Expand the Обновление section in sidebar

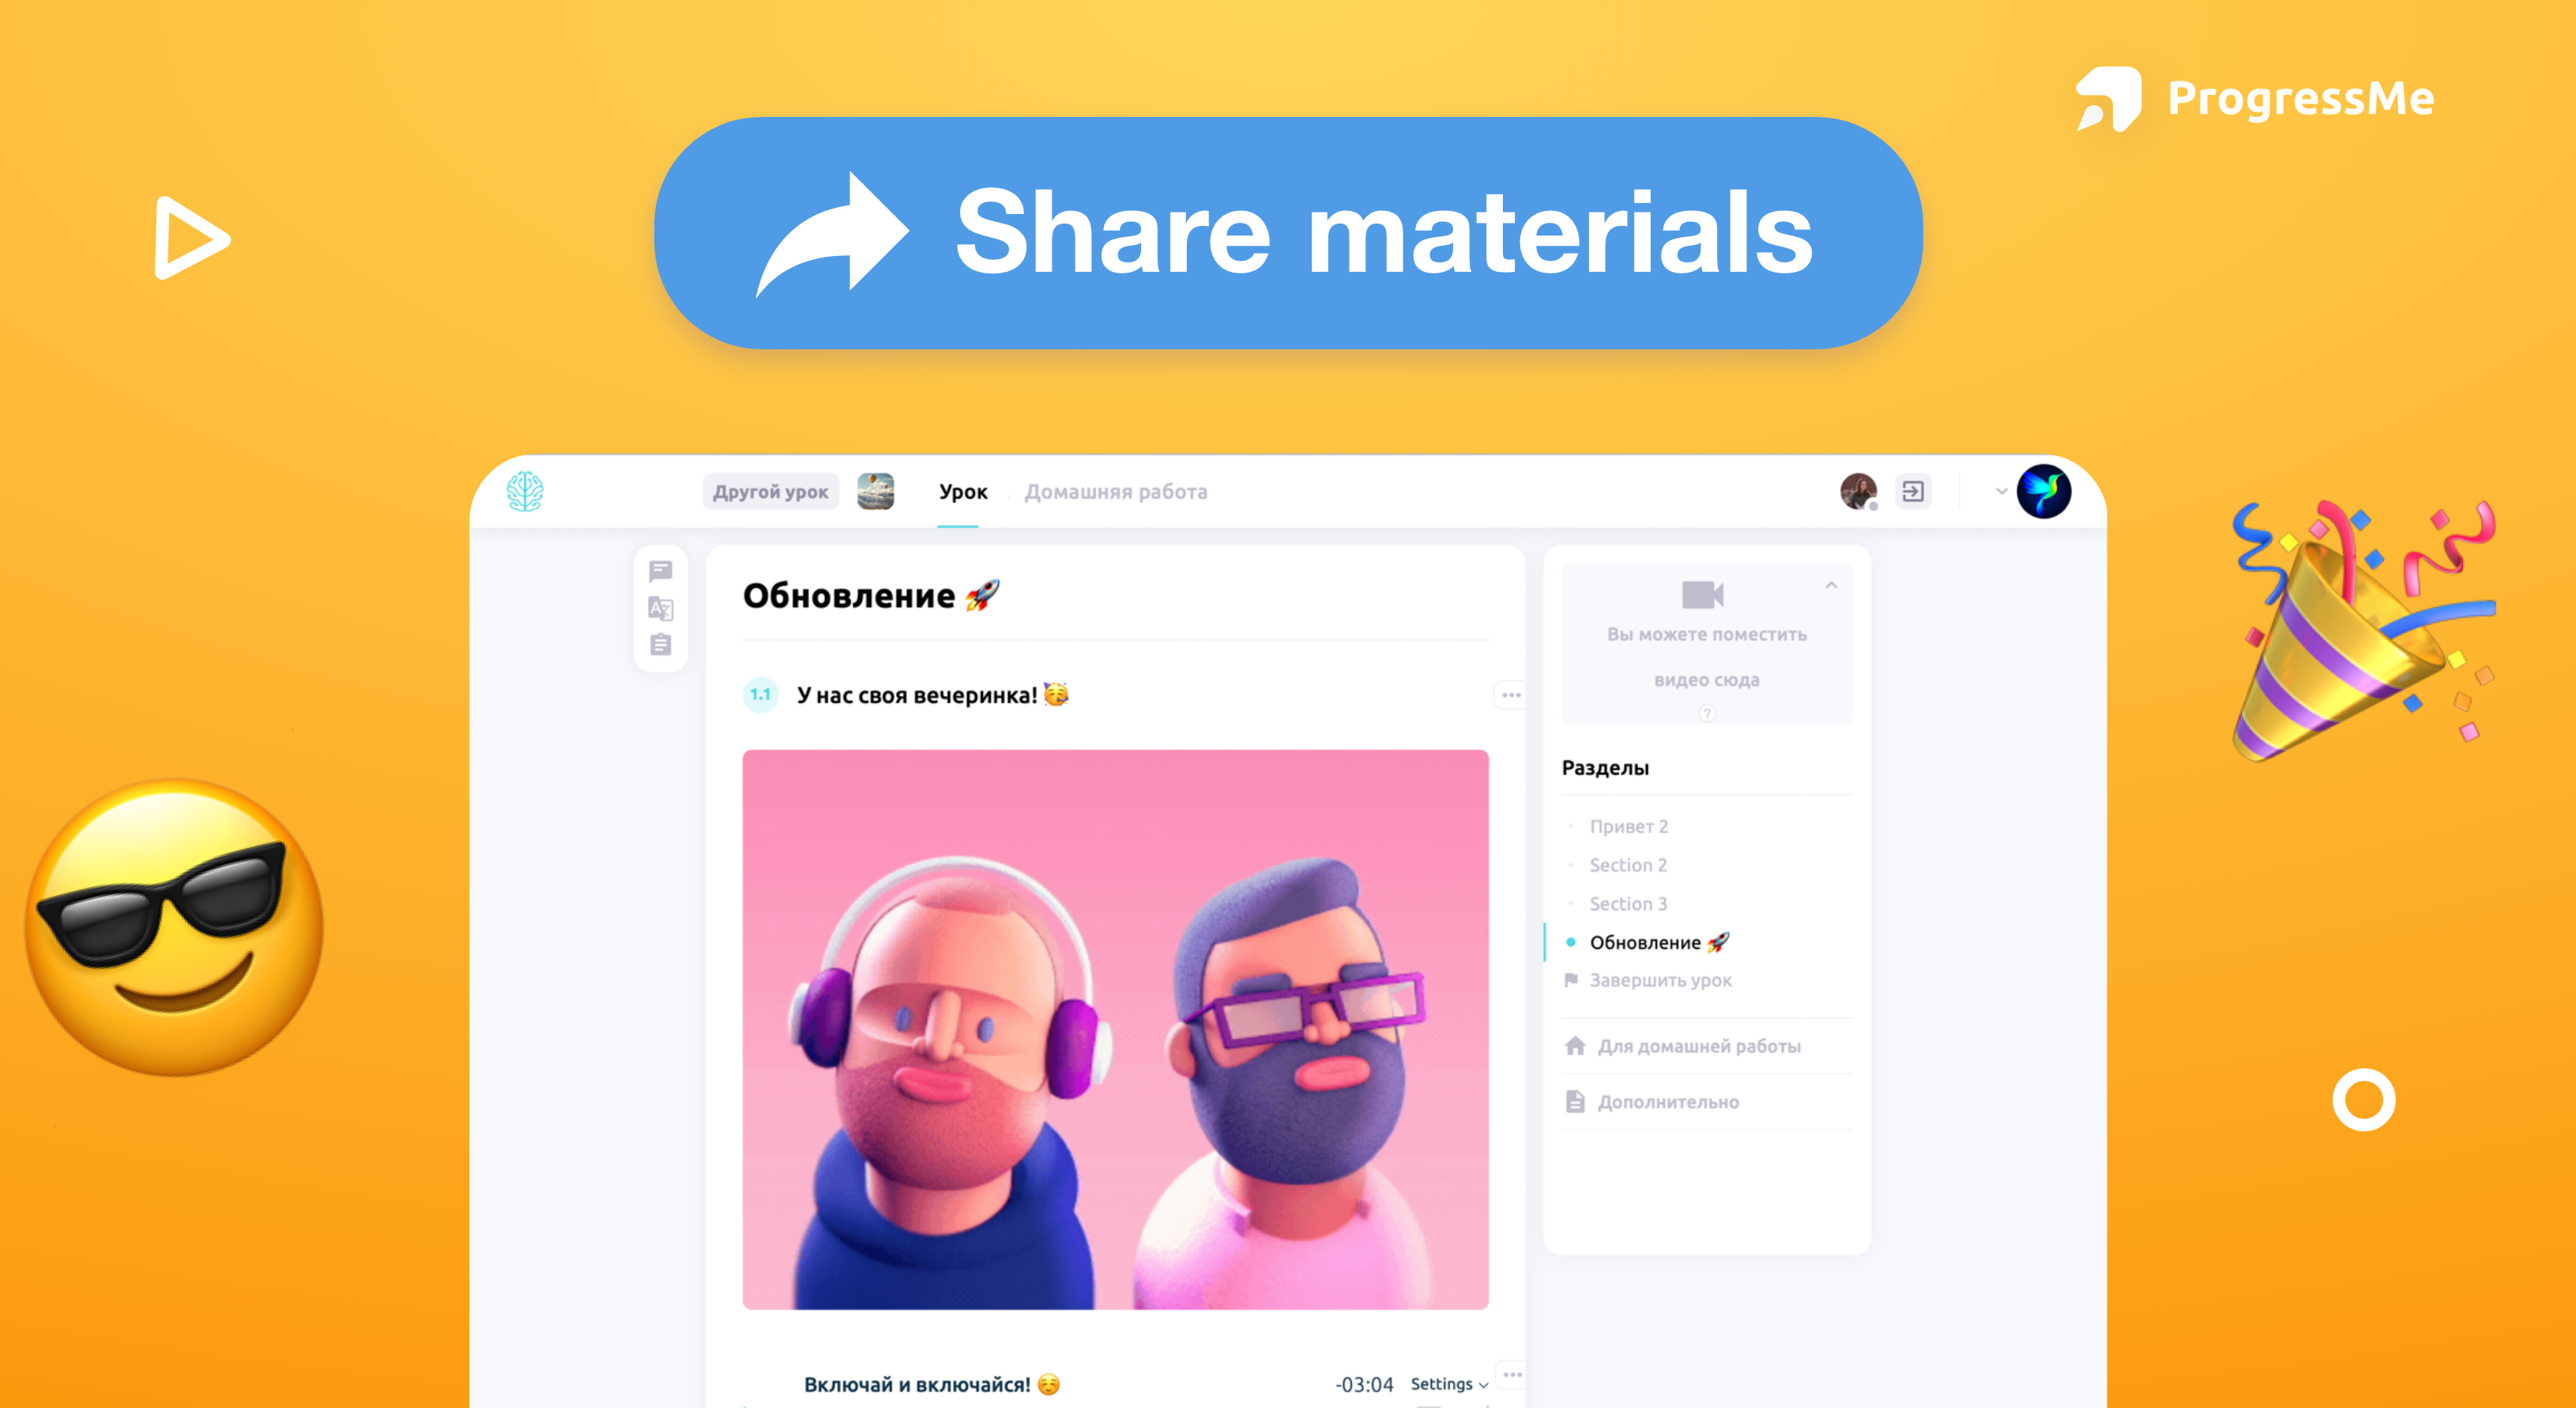(1657, 943)
